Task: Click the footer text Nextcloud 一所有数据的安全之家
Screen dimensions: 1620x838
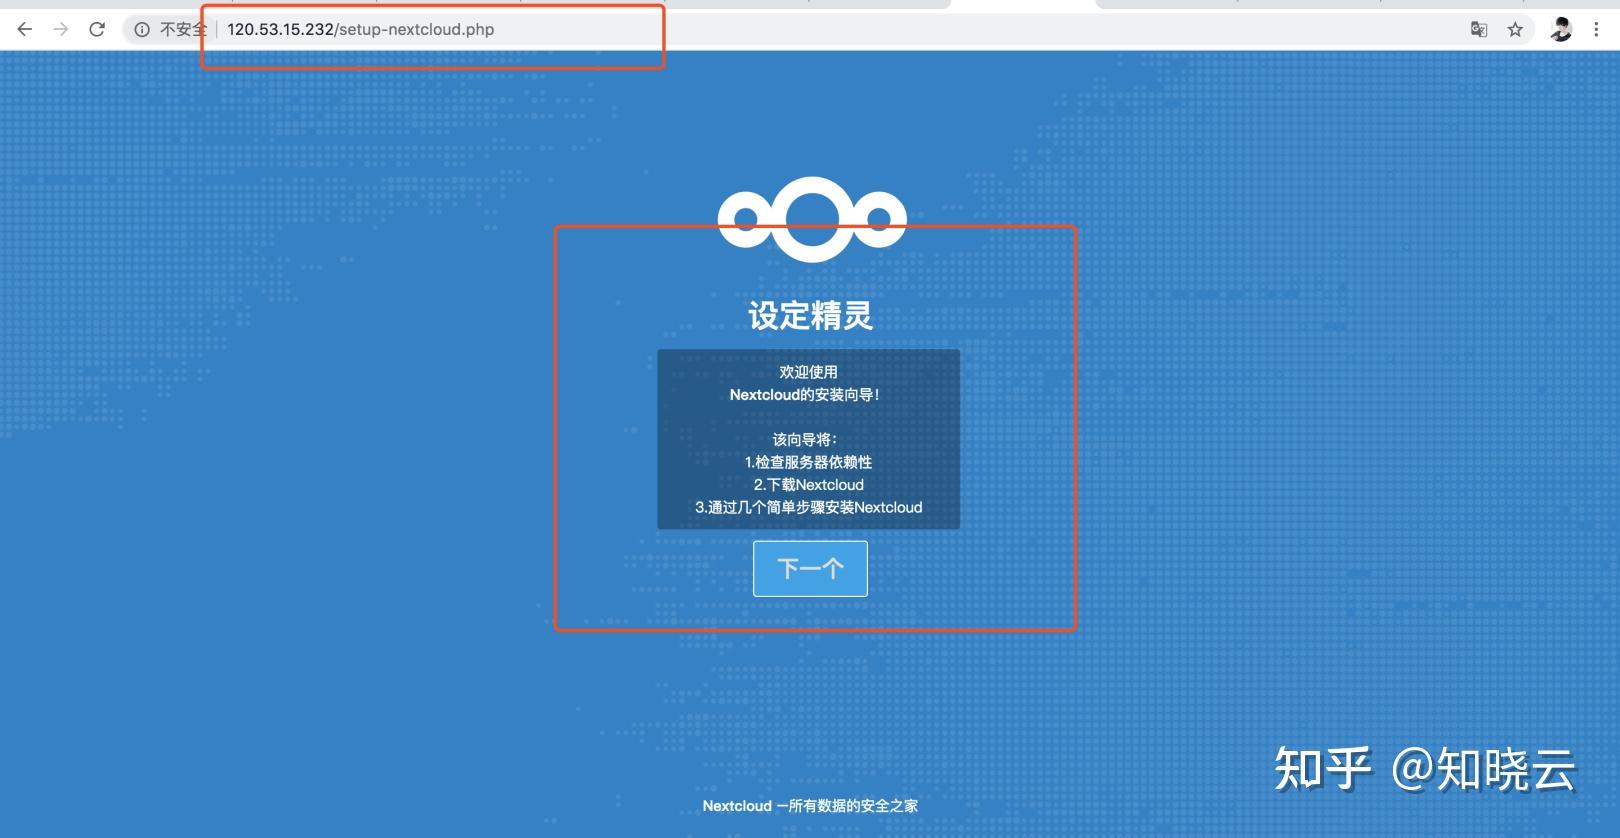Action: coord(810,805)
